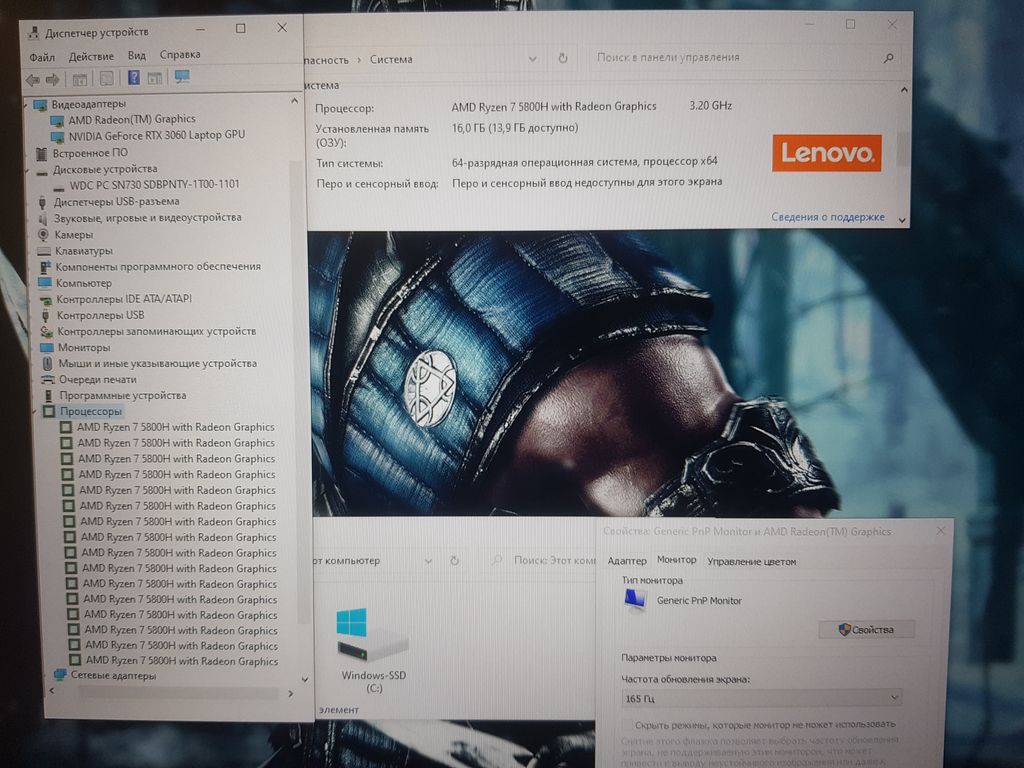This screenshot has height=768, width=1024.
Task: Click the magnifier icon in control panel search
Action: point(888,58)
